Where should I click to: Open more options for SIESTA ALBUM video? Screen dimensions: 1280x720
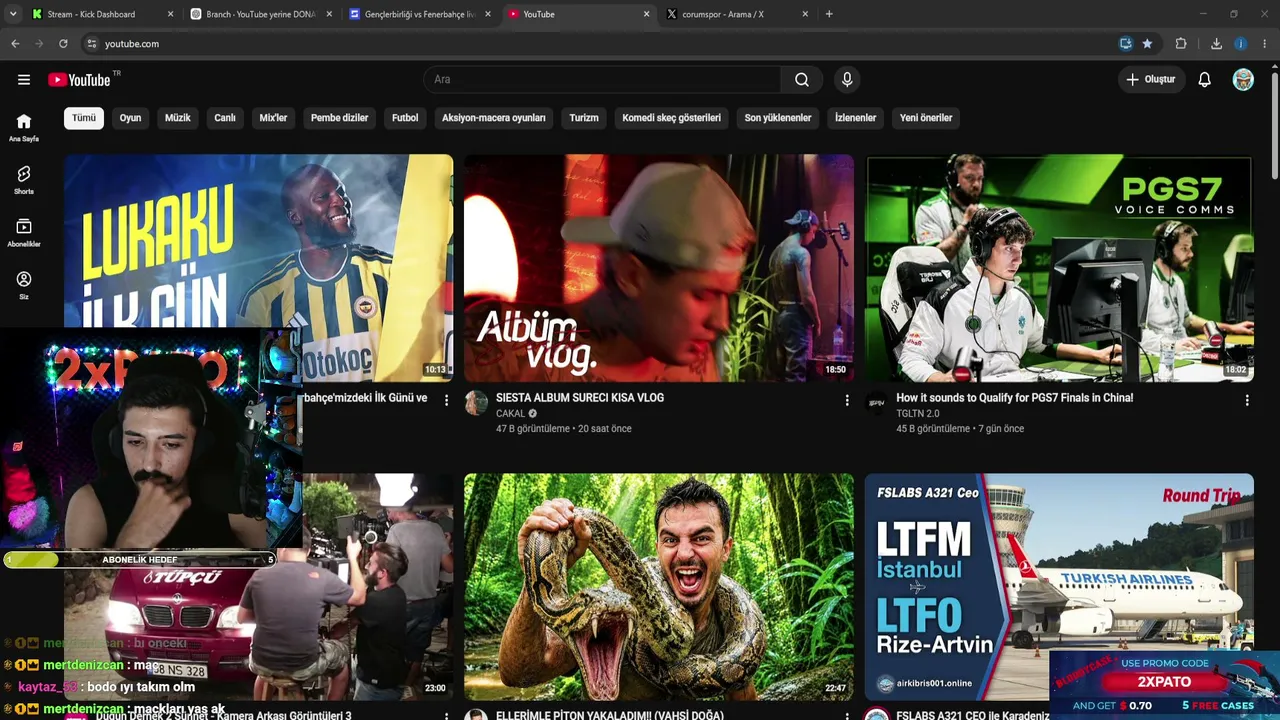coord(847,400)
